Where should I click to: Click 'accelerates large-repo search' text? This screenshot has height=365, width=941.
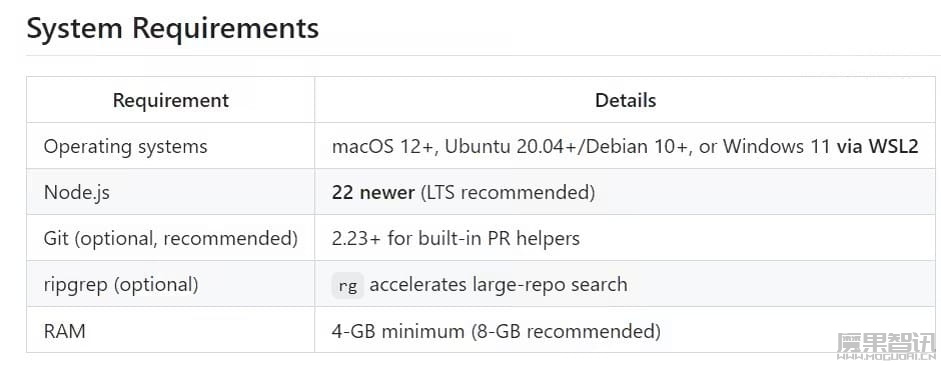click(x=498, y=285)
